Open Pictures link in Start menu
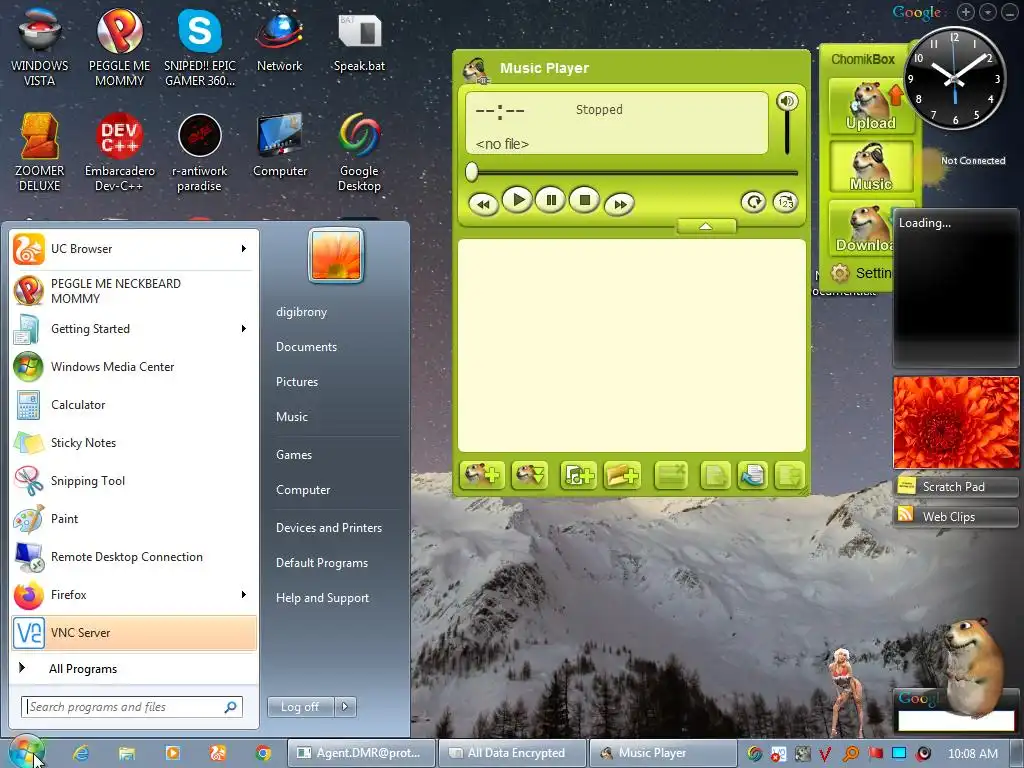Screen dimensions: 1024x768 [296, 381]
